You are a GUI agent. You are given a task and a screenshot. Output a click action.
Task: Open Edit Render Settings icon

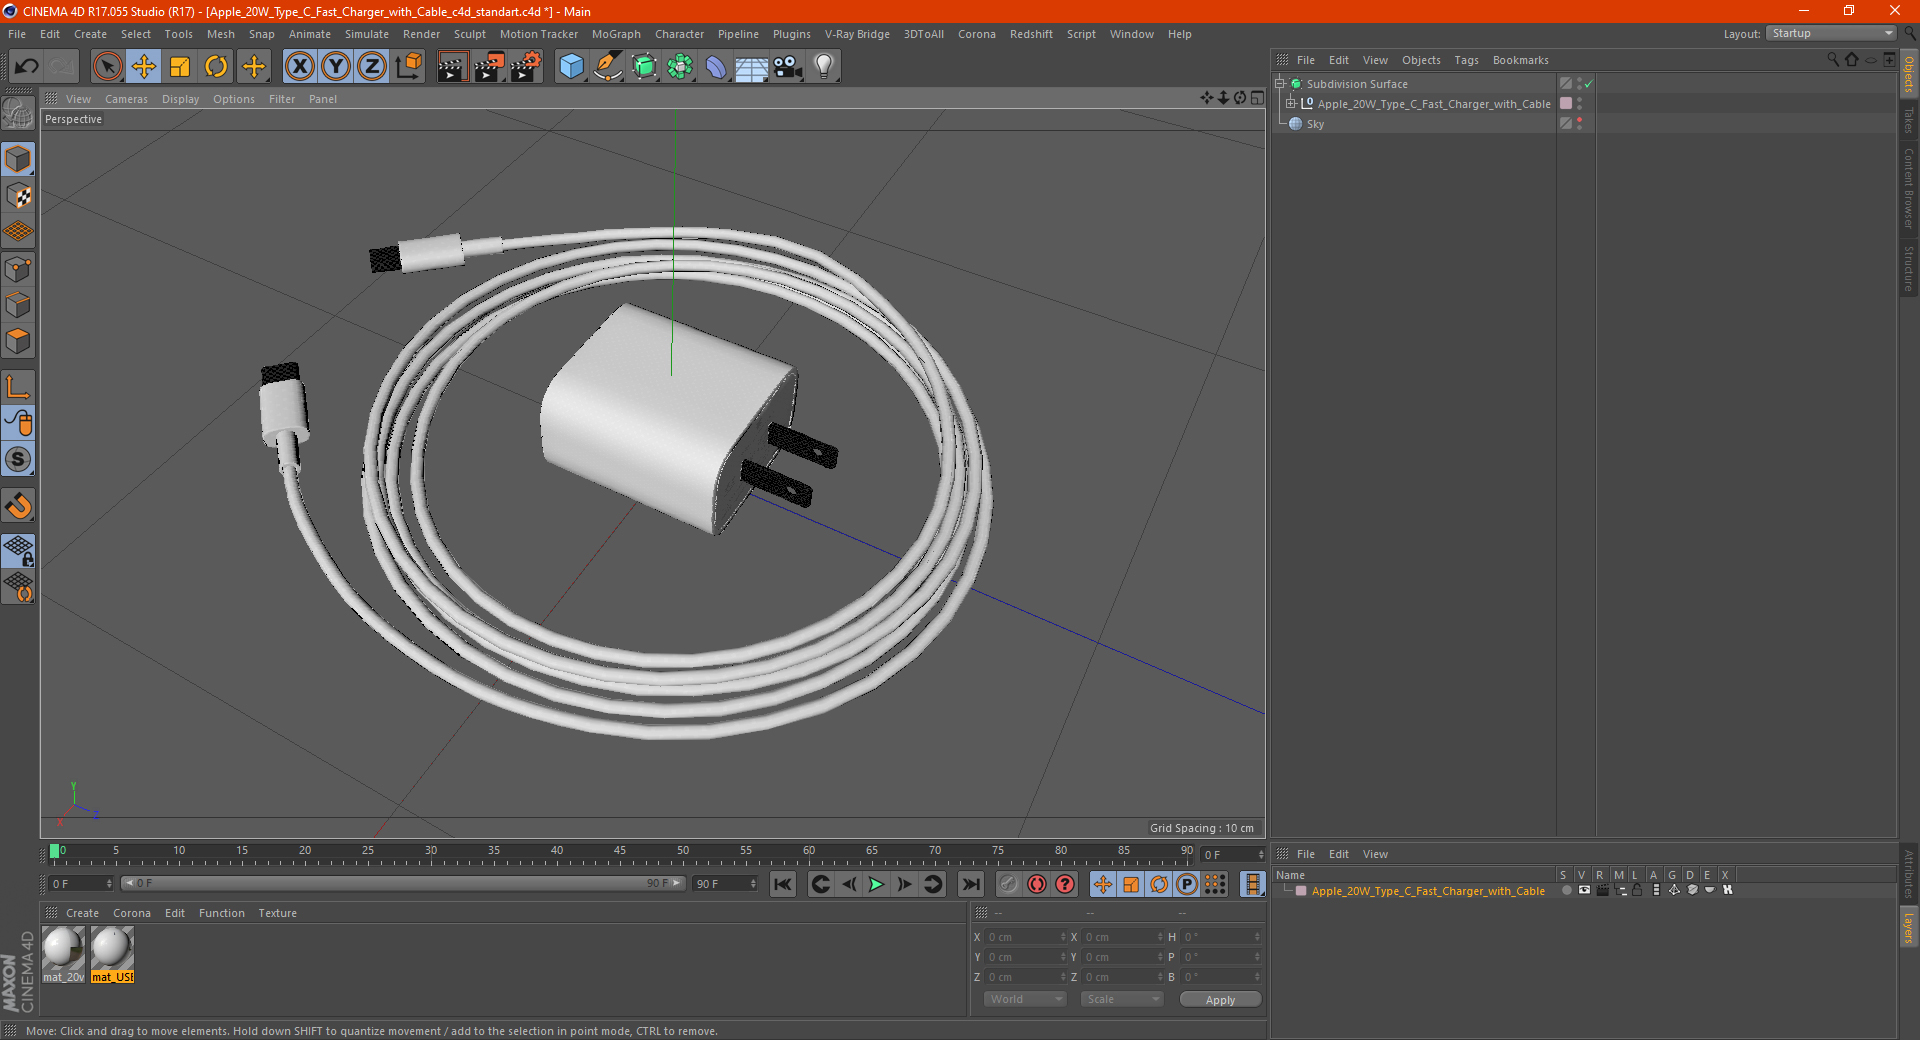[x=526, y=67]
